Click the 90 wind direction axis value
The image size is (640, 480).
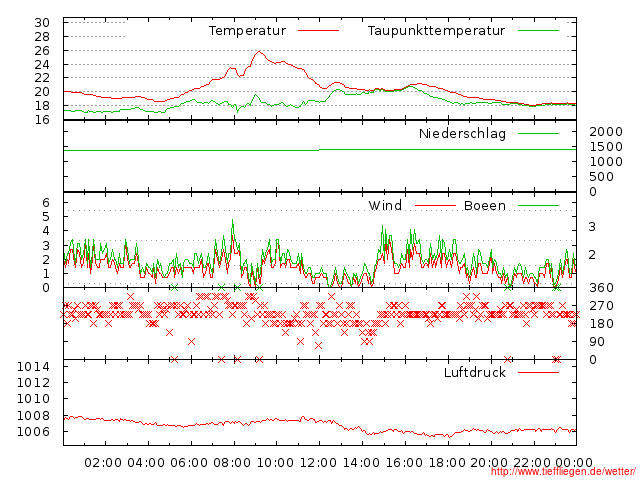click(597, 342)
